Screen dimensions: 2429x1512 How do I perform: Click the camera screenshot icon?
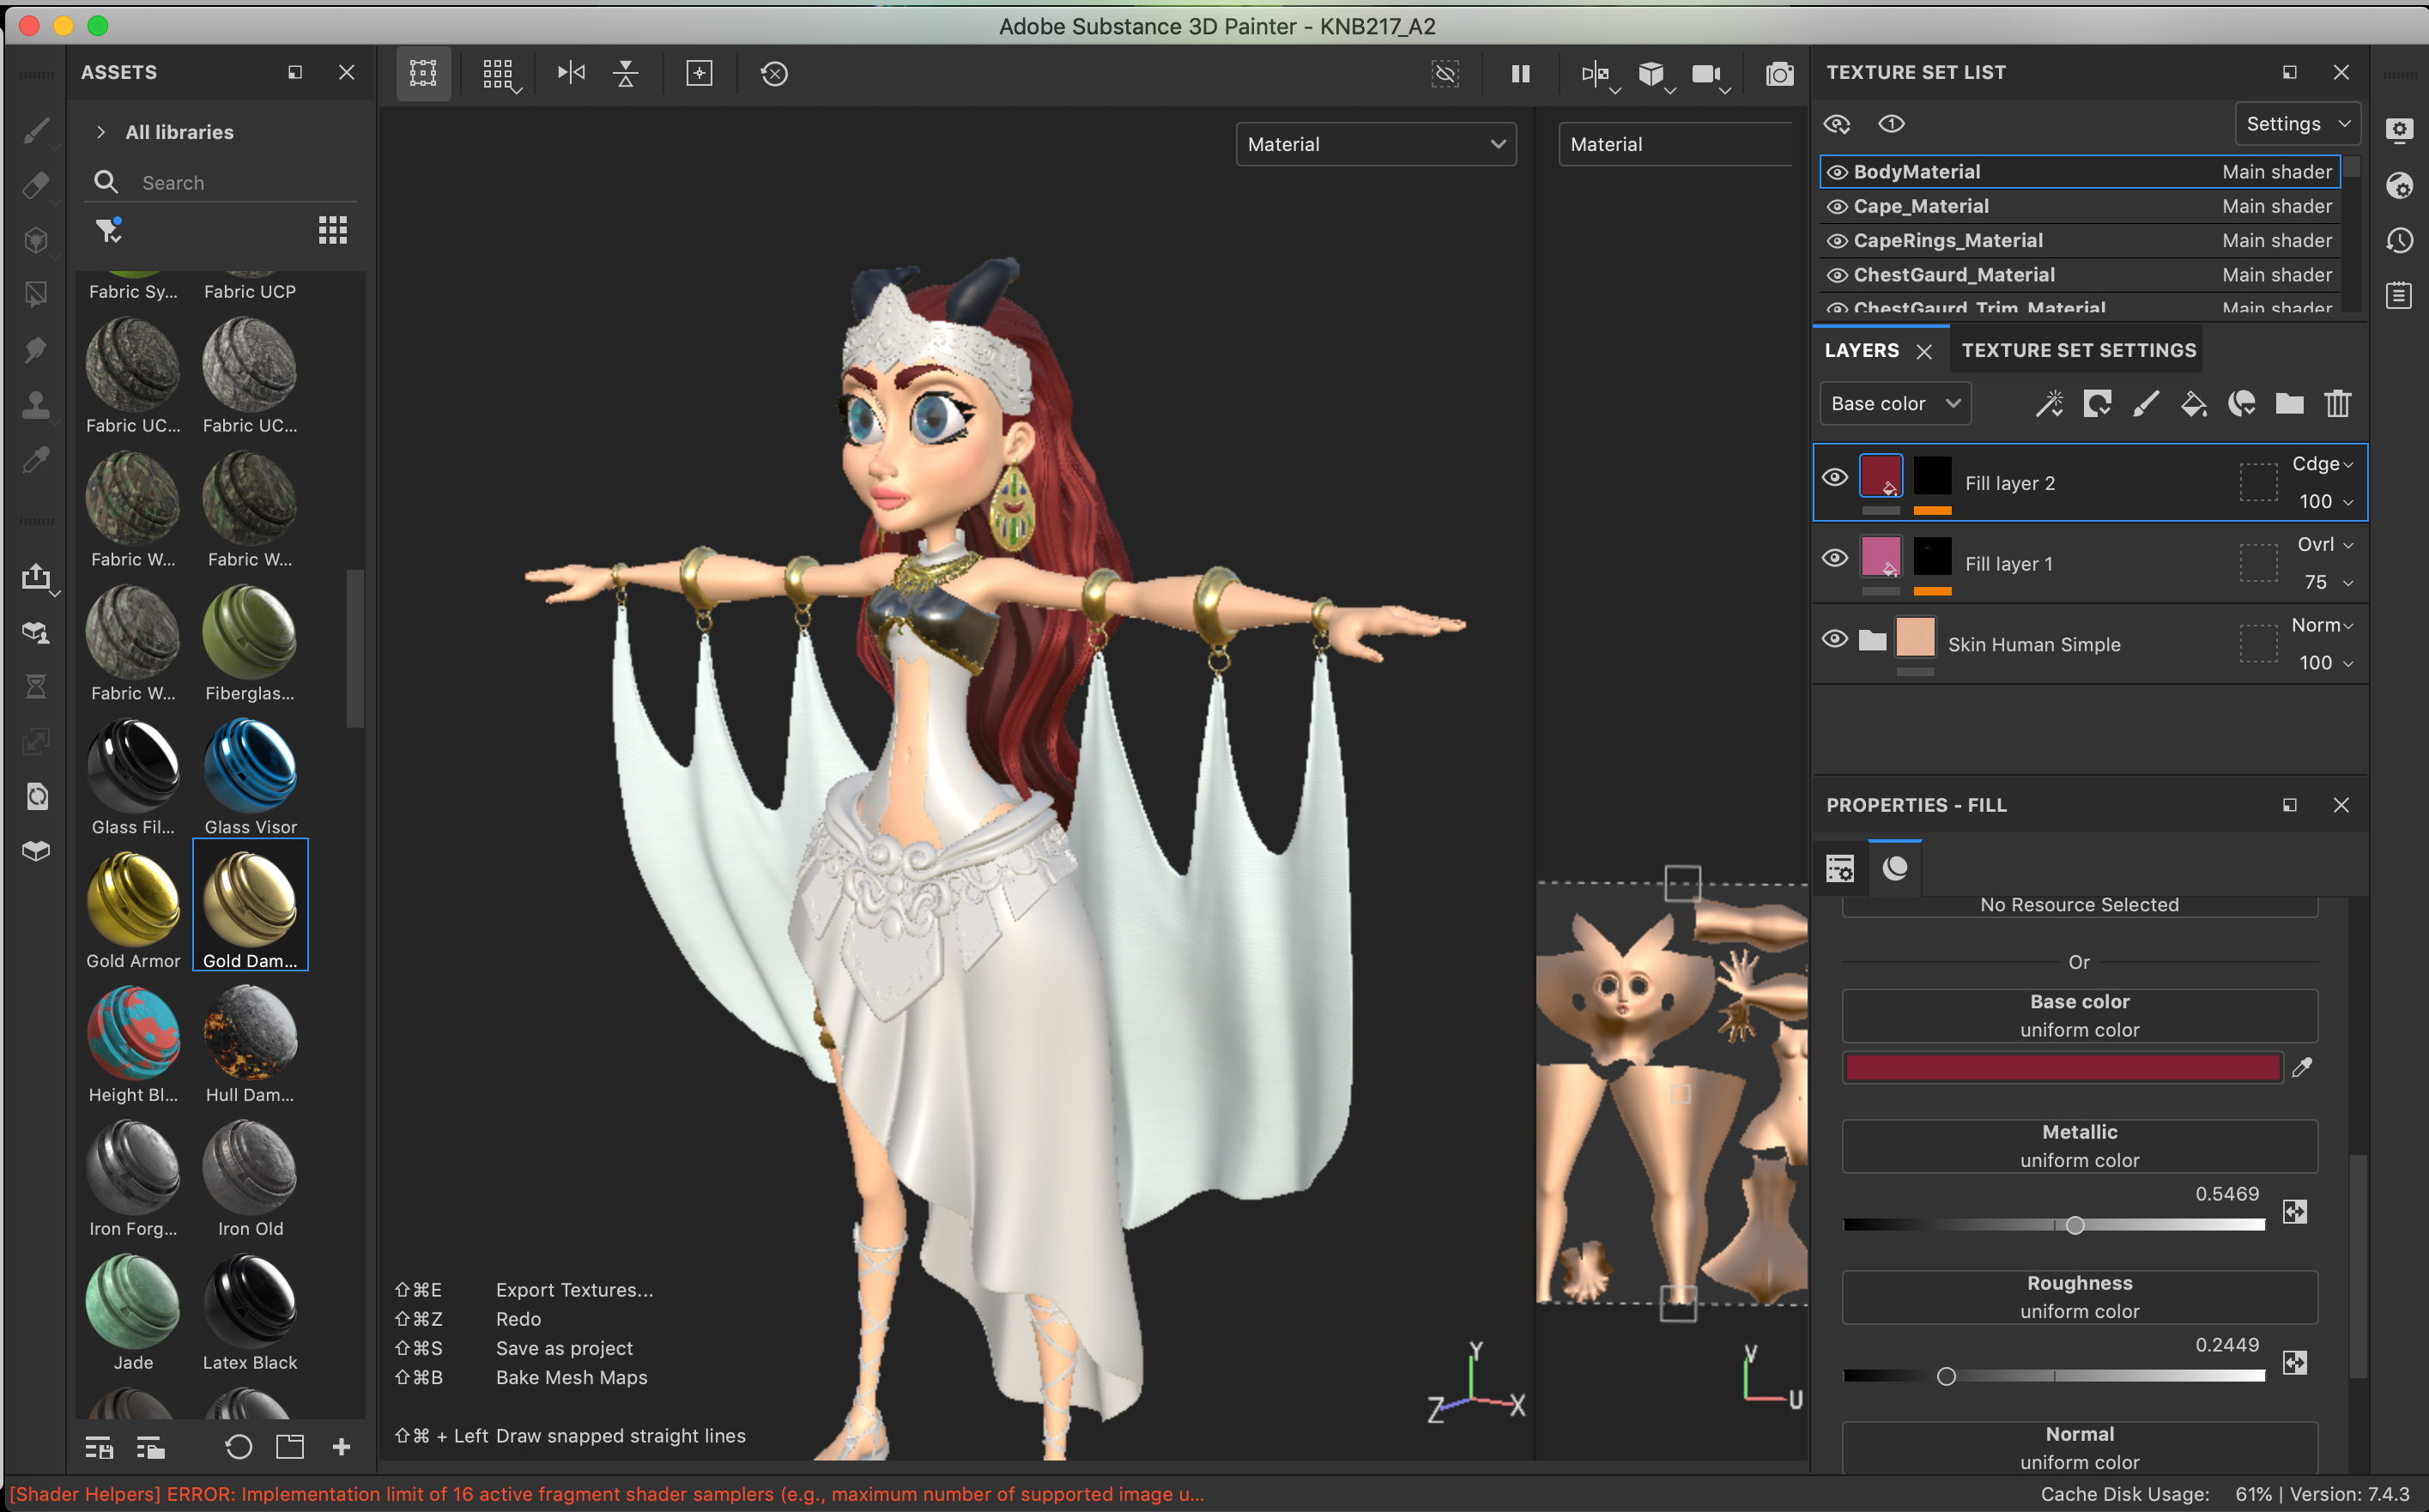click(x=1779, y=74)
